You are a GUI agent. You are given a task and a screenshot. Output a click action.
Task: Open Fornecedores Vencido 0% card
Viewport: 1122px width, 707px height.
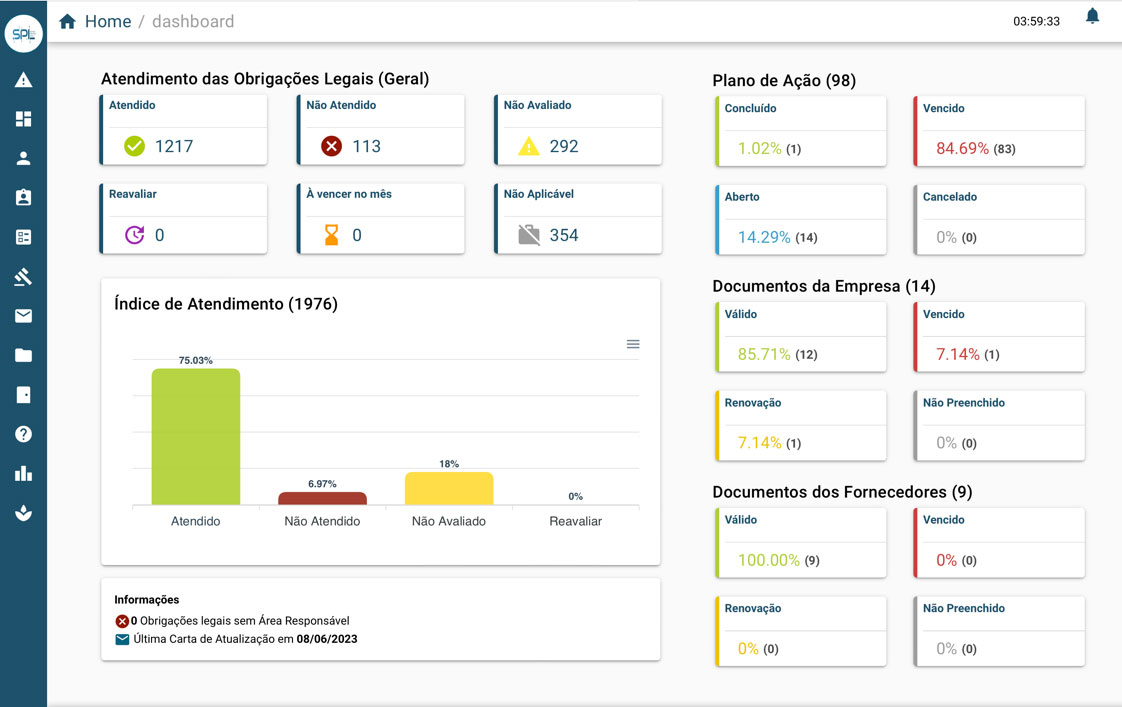(x=999, y=543)
